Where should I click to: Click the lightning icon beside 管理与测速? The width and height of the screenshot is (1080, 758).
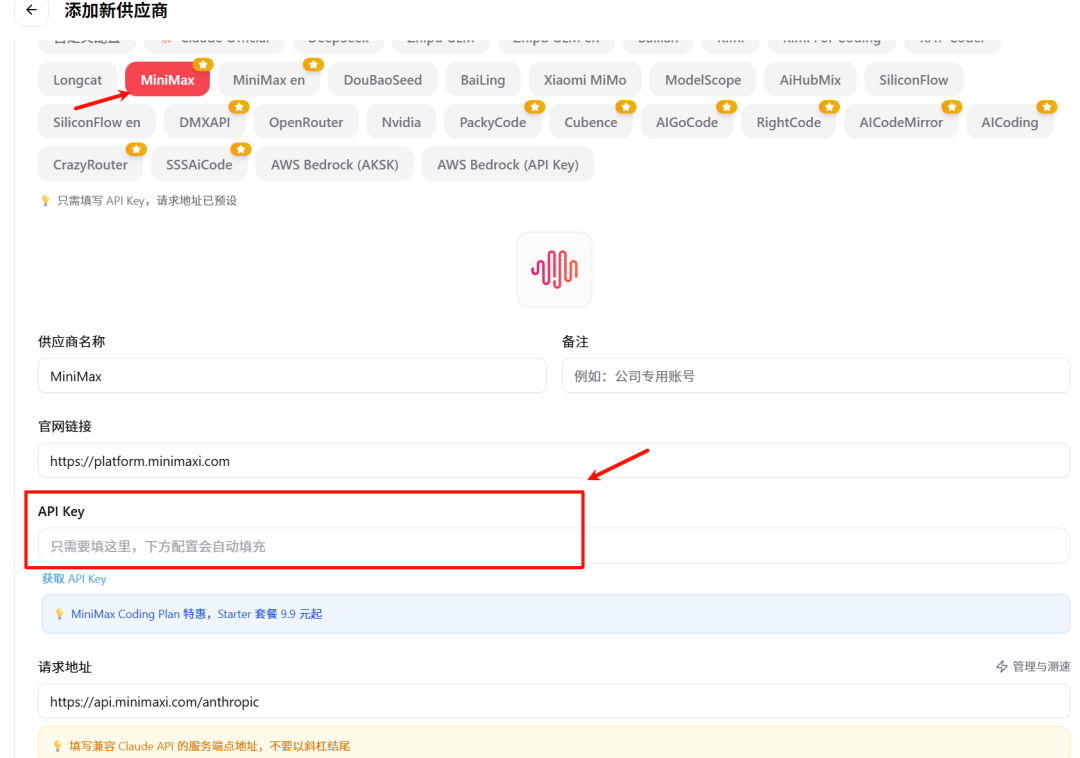tap(1002, 666)
